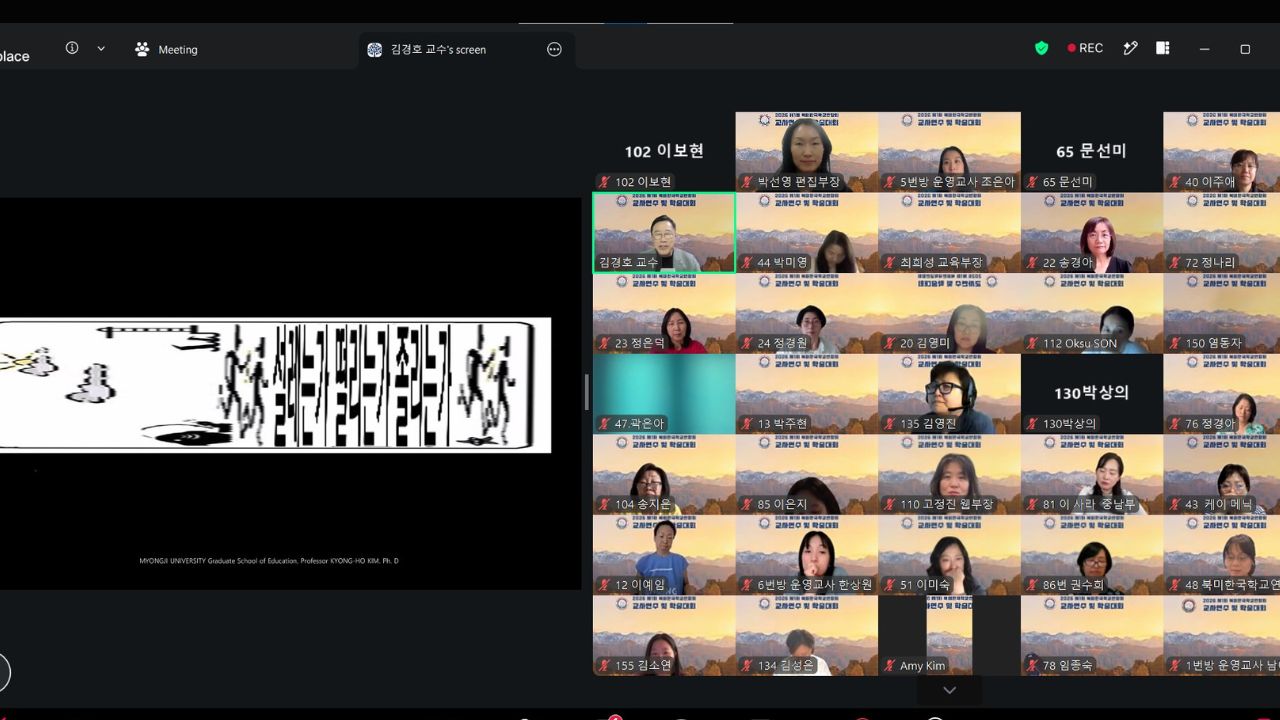Click the muted mic icon for 12 이예임
This screenshot has width=1280, height=720.
[x=605, y=585]
